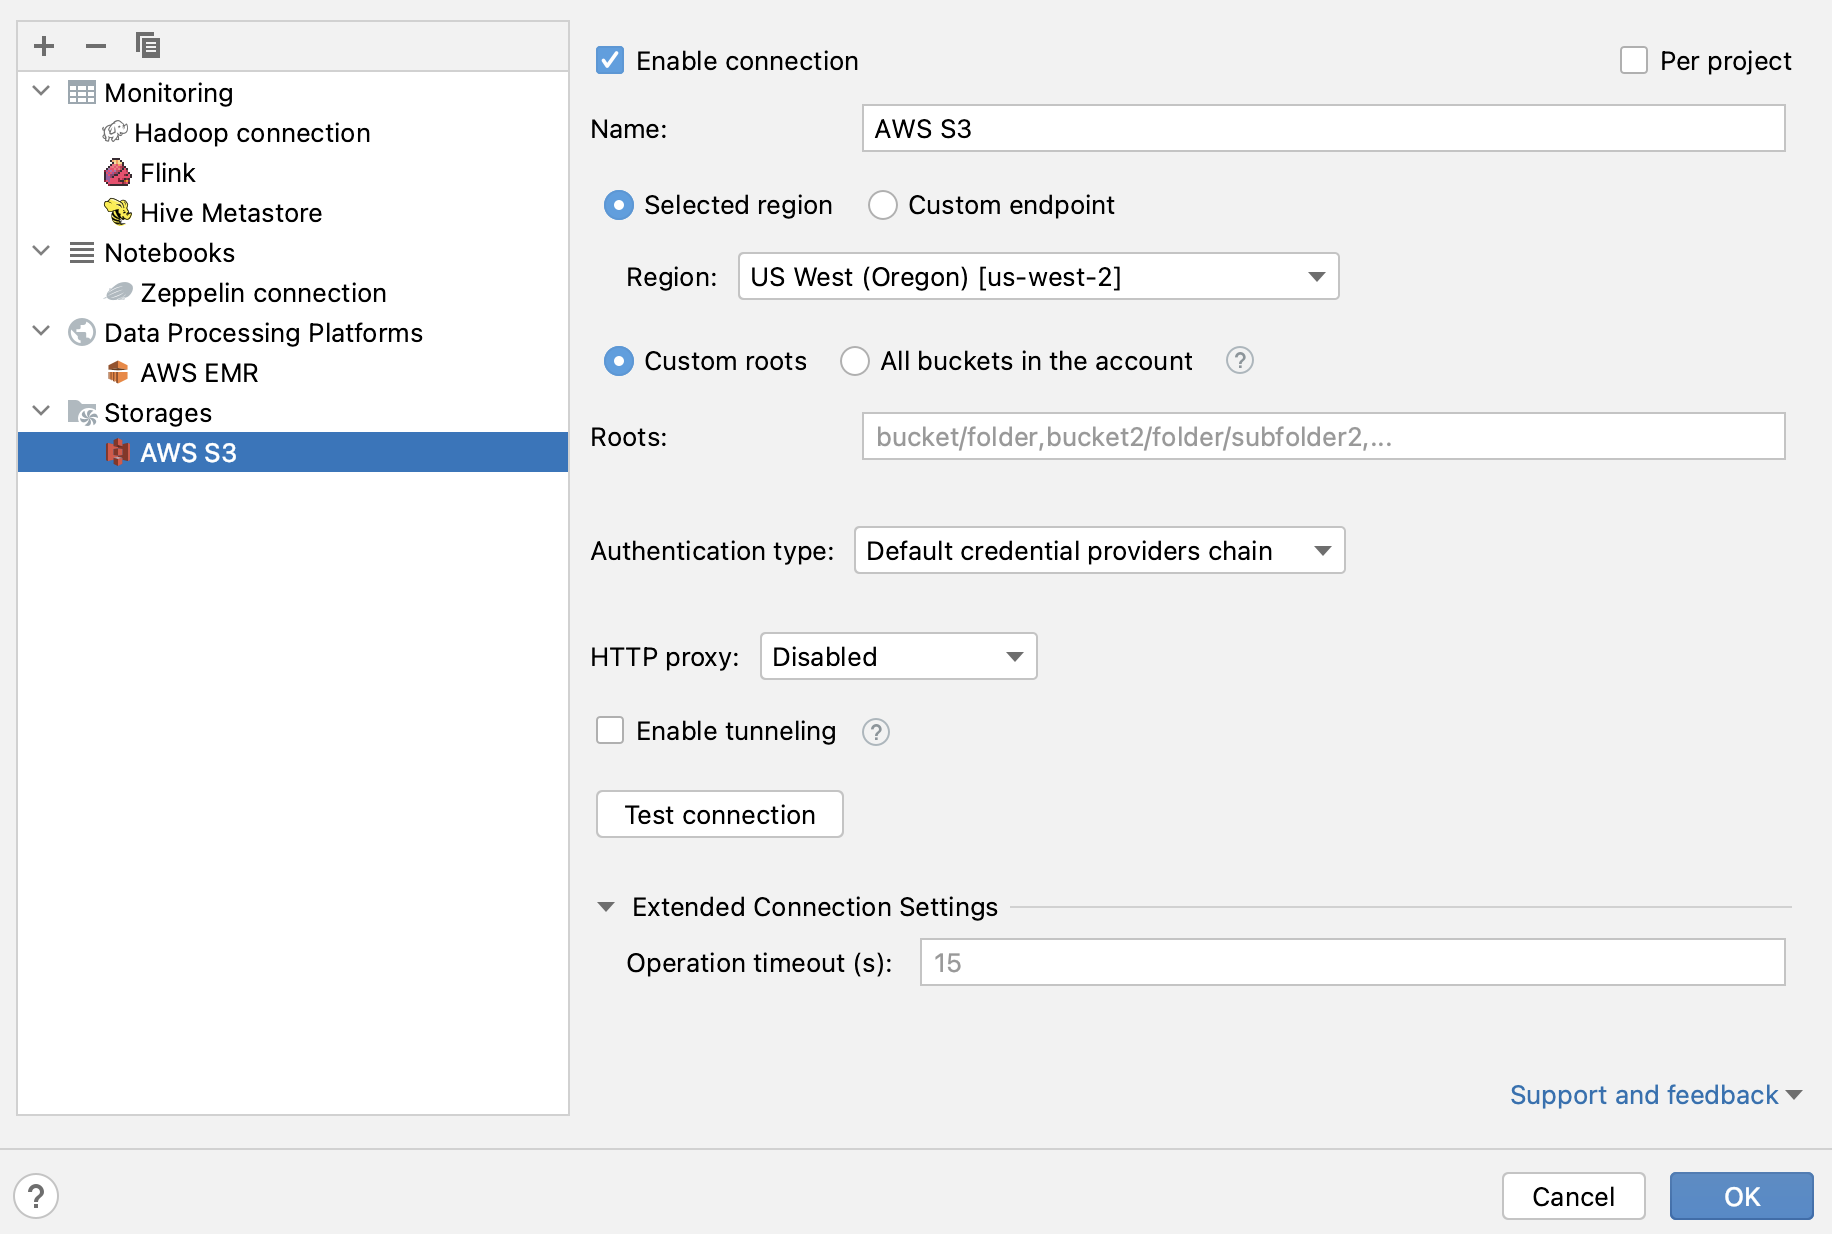Click the OK button
The width and height of the screenshot is (1832, 1234).
1741,1196
